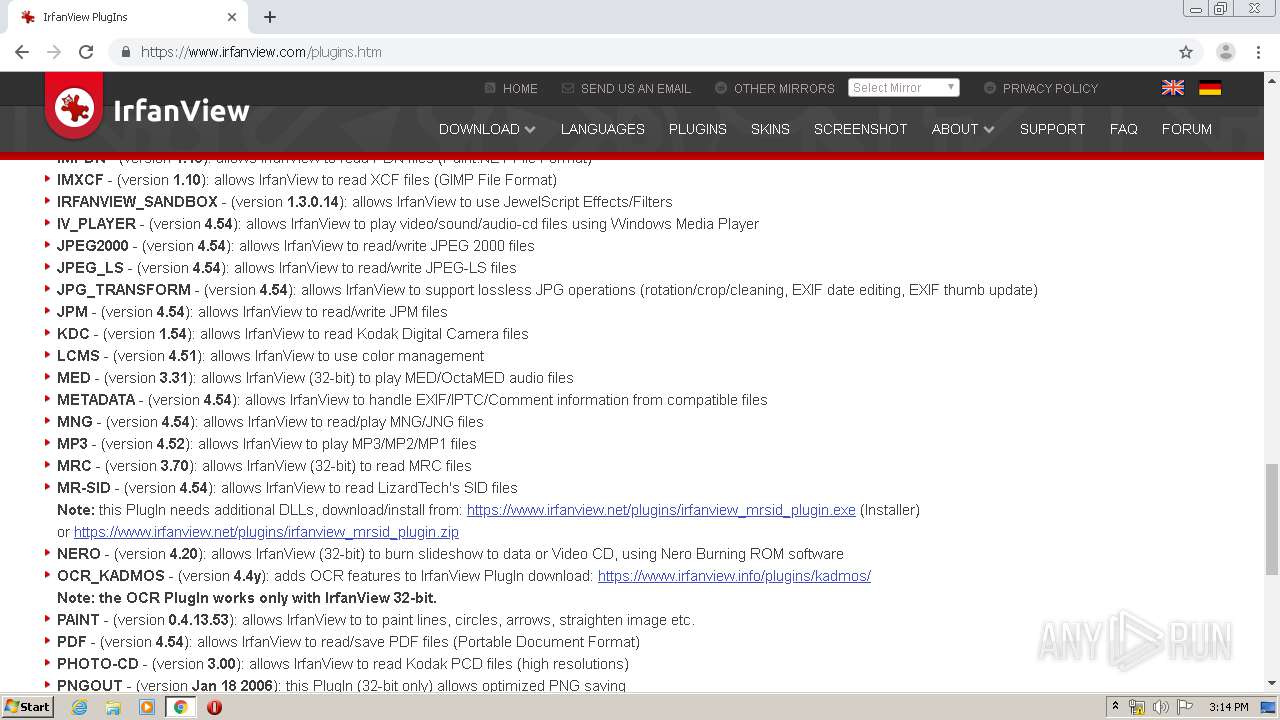Click the PDF plugin name
The height and width of the screenshot is (720, 1280).
tap(72, 642)
